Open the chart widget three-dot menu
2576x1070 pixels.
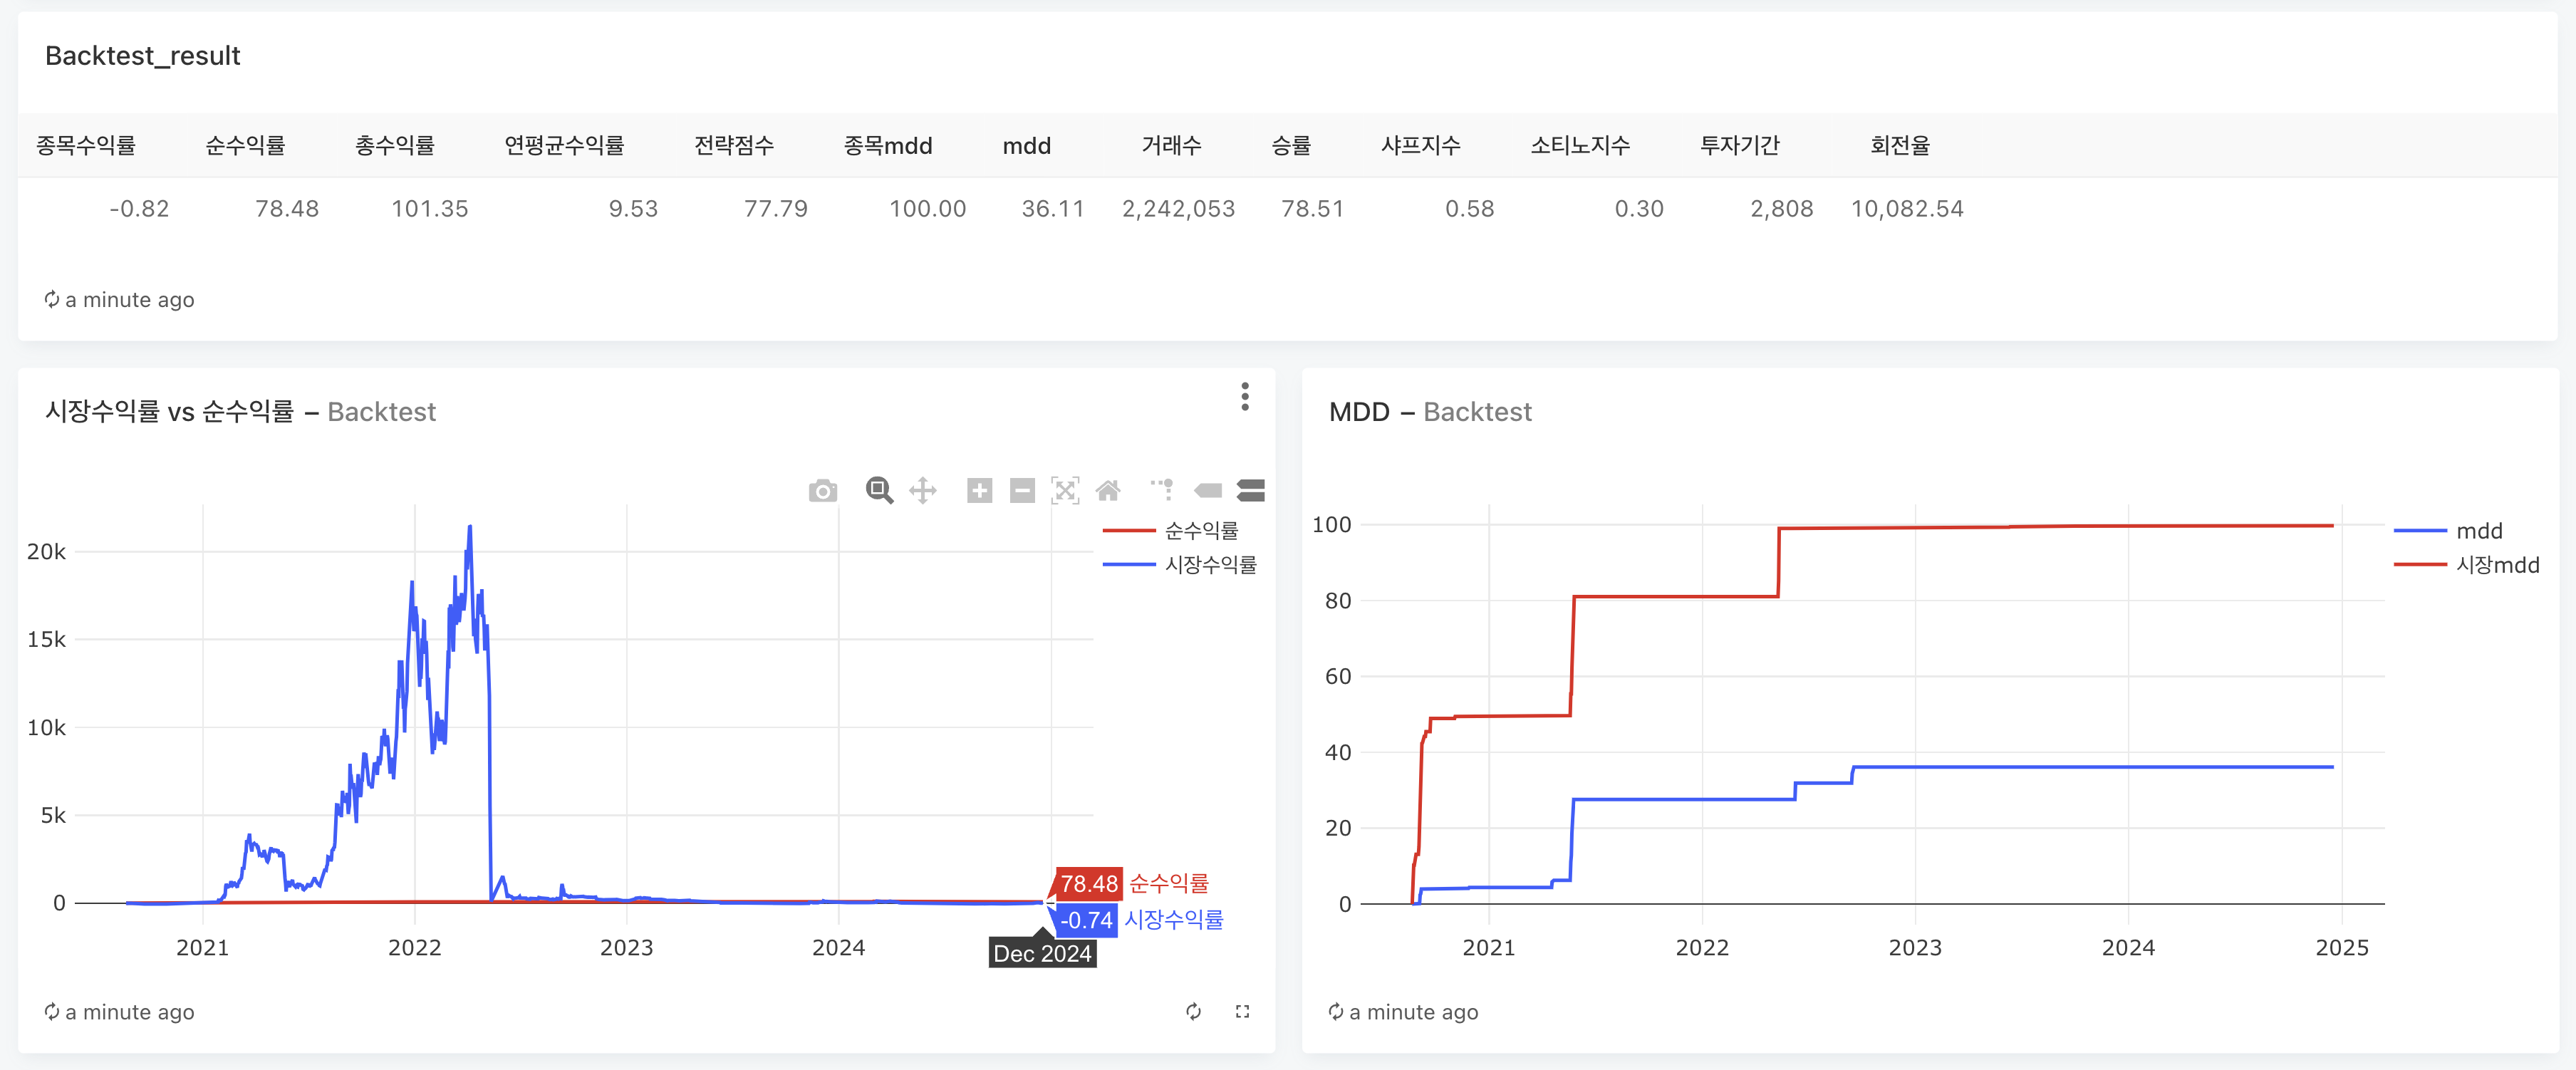[x=1244, y=396]
